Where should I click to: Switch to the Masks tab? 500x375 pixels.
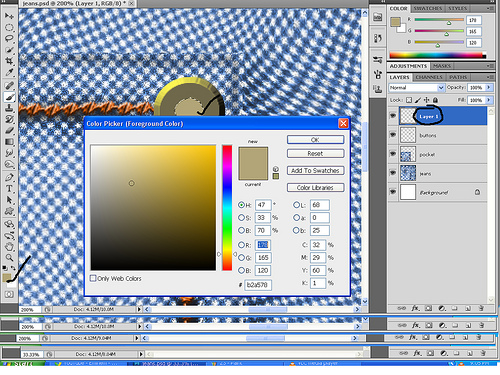pyautogui.click(x=442, y=66)
